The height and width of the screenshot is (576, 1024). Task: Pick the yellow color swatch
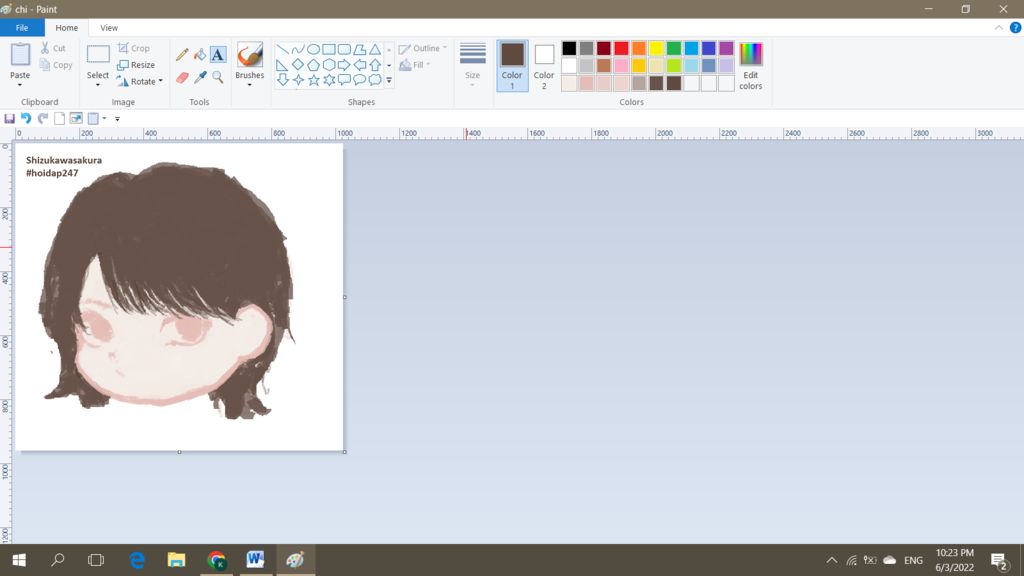click(656, 48)
